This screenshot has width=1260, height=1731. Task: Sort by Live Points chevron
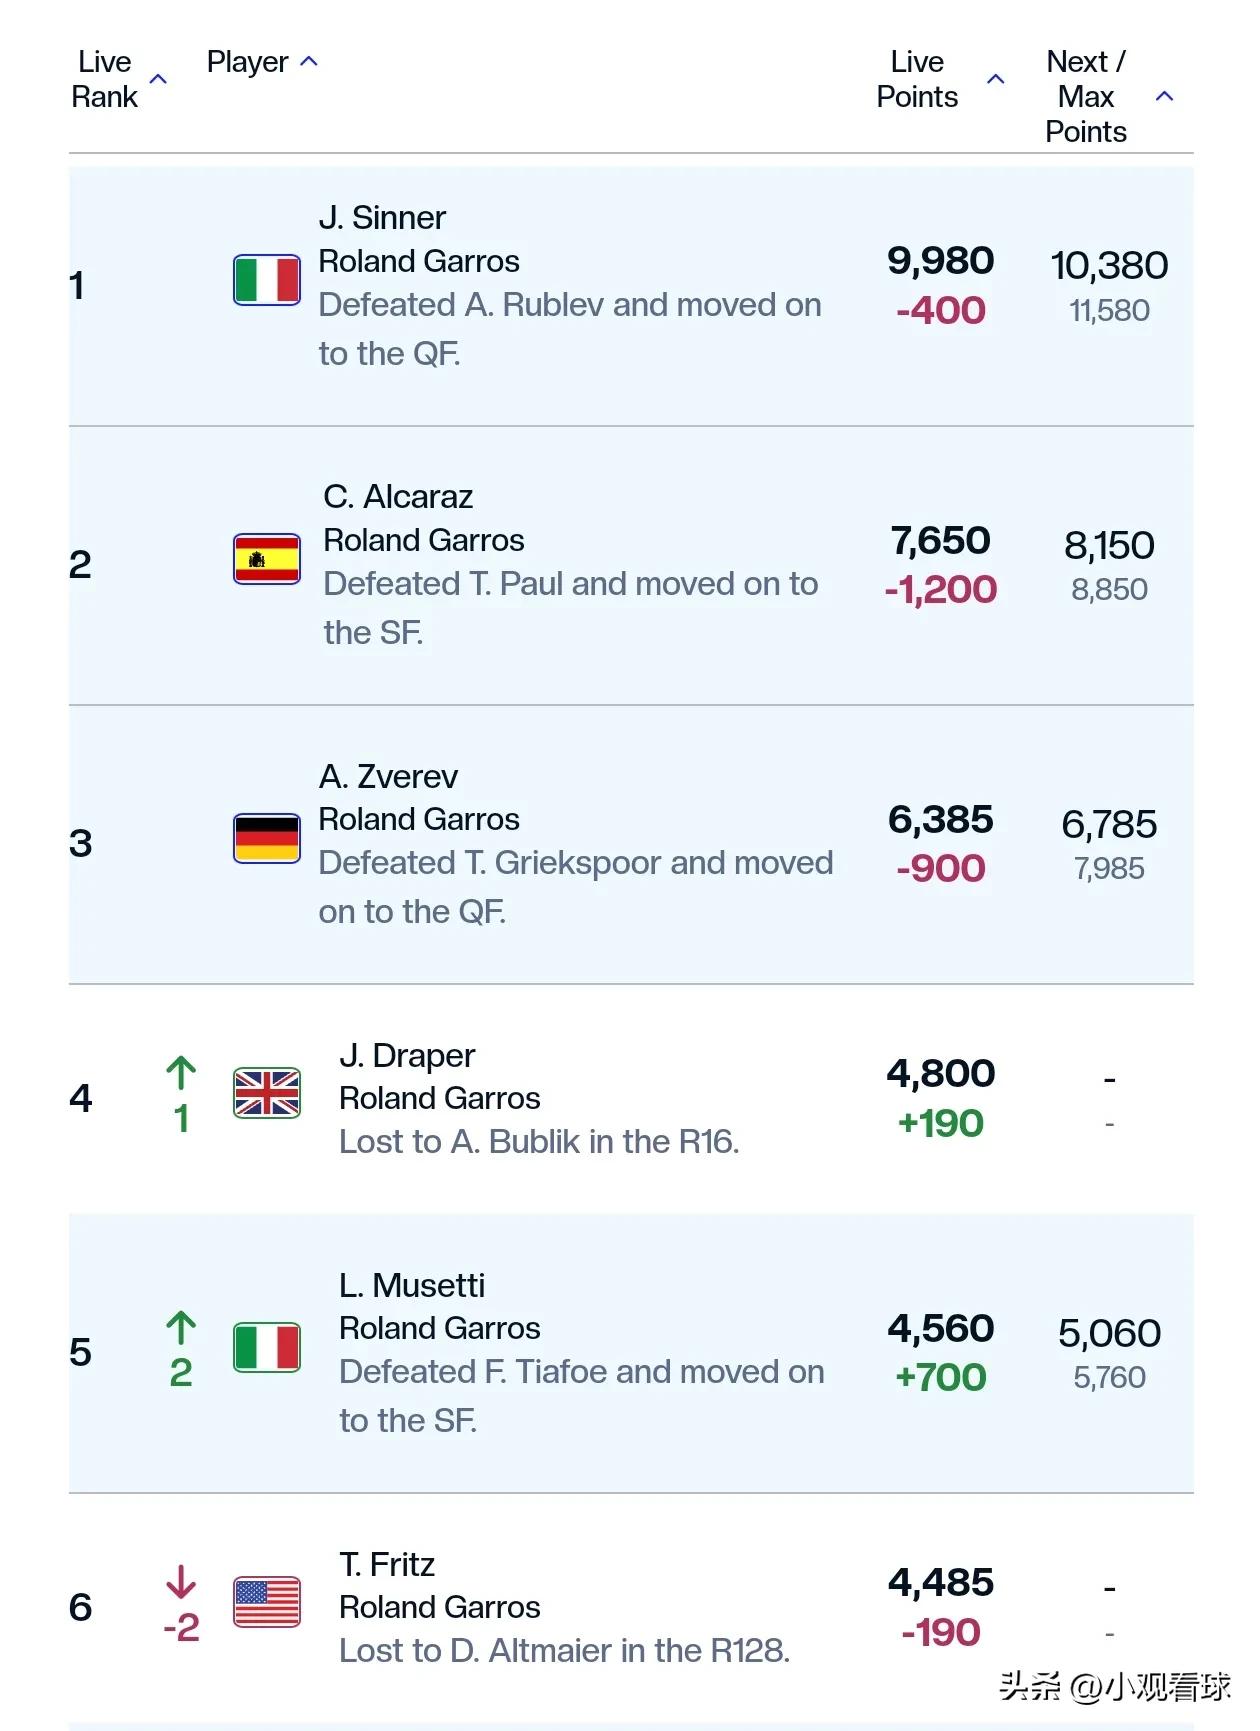click(996, 79)
